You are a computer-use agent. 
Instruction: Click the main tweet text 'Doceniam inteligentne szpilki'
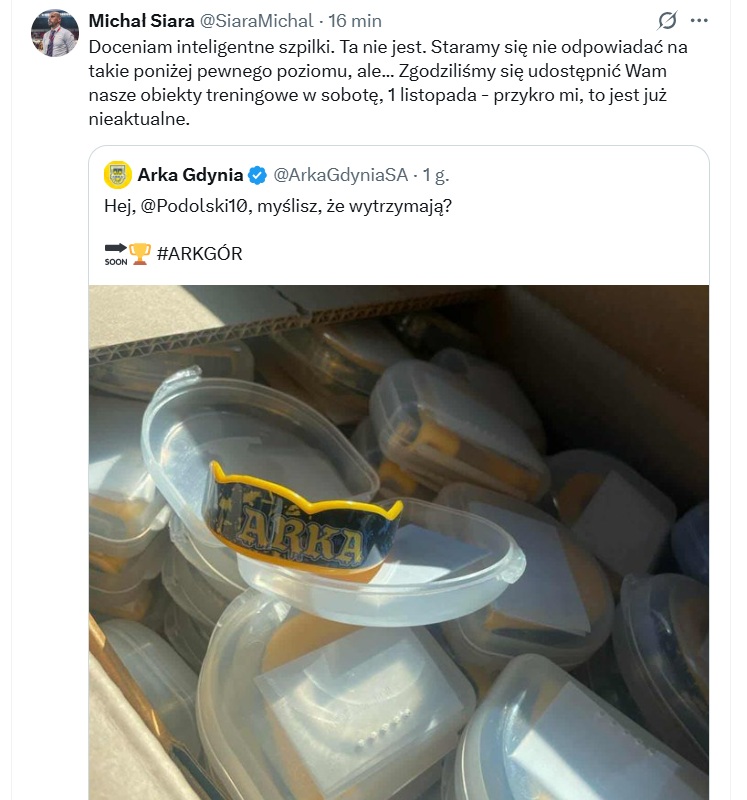(212, 47)
